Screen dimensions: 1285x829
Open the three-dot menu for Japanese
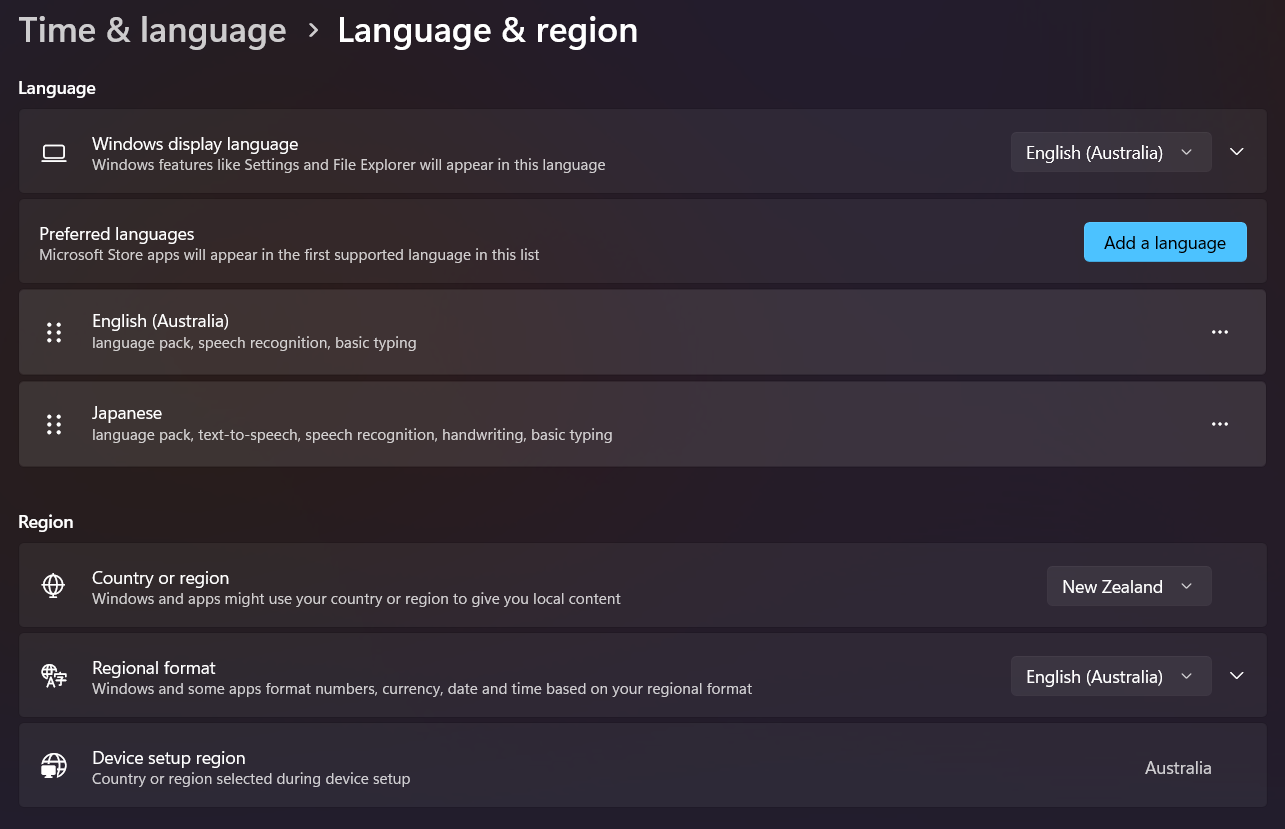[x=1219, y=424]
